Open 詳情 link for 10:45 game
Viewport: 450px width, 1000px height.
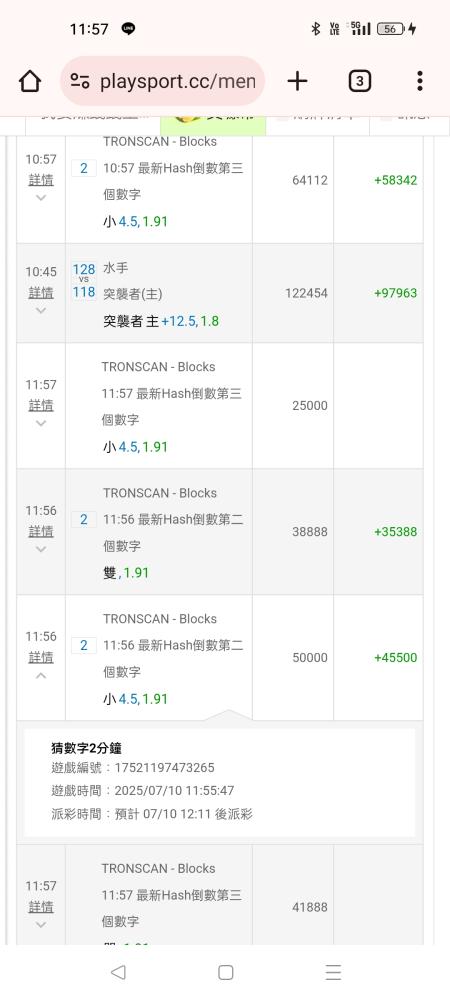click(41, 293)
